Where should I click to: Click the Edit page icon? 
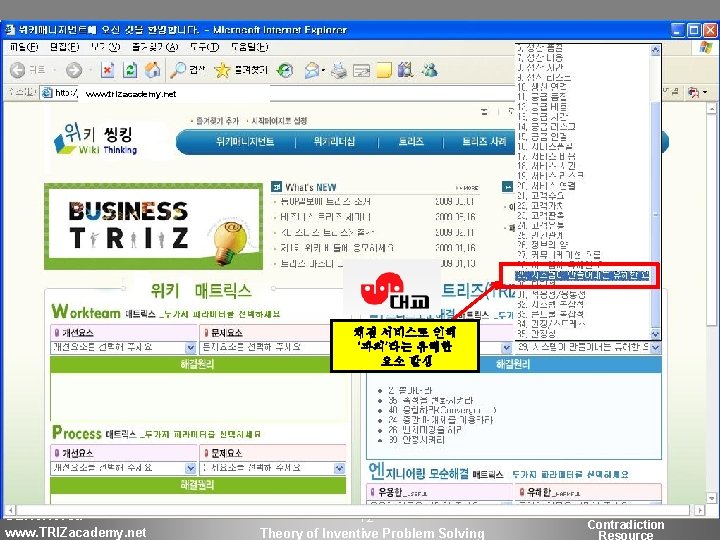coord(361,70)
